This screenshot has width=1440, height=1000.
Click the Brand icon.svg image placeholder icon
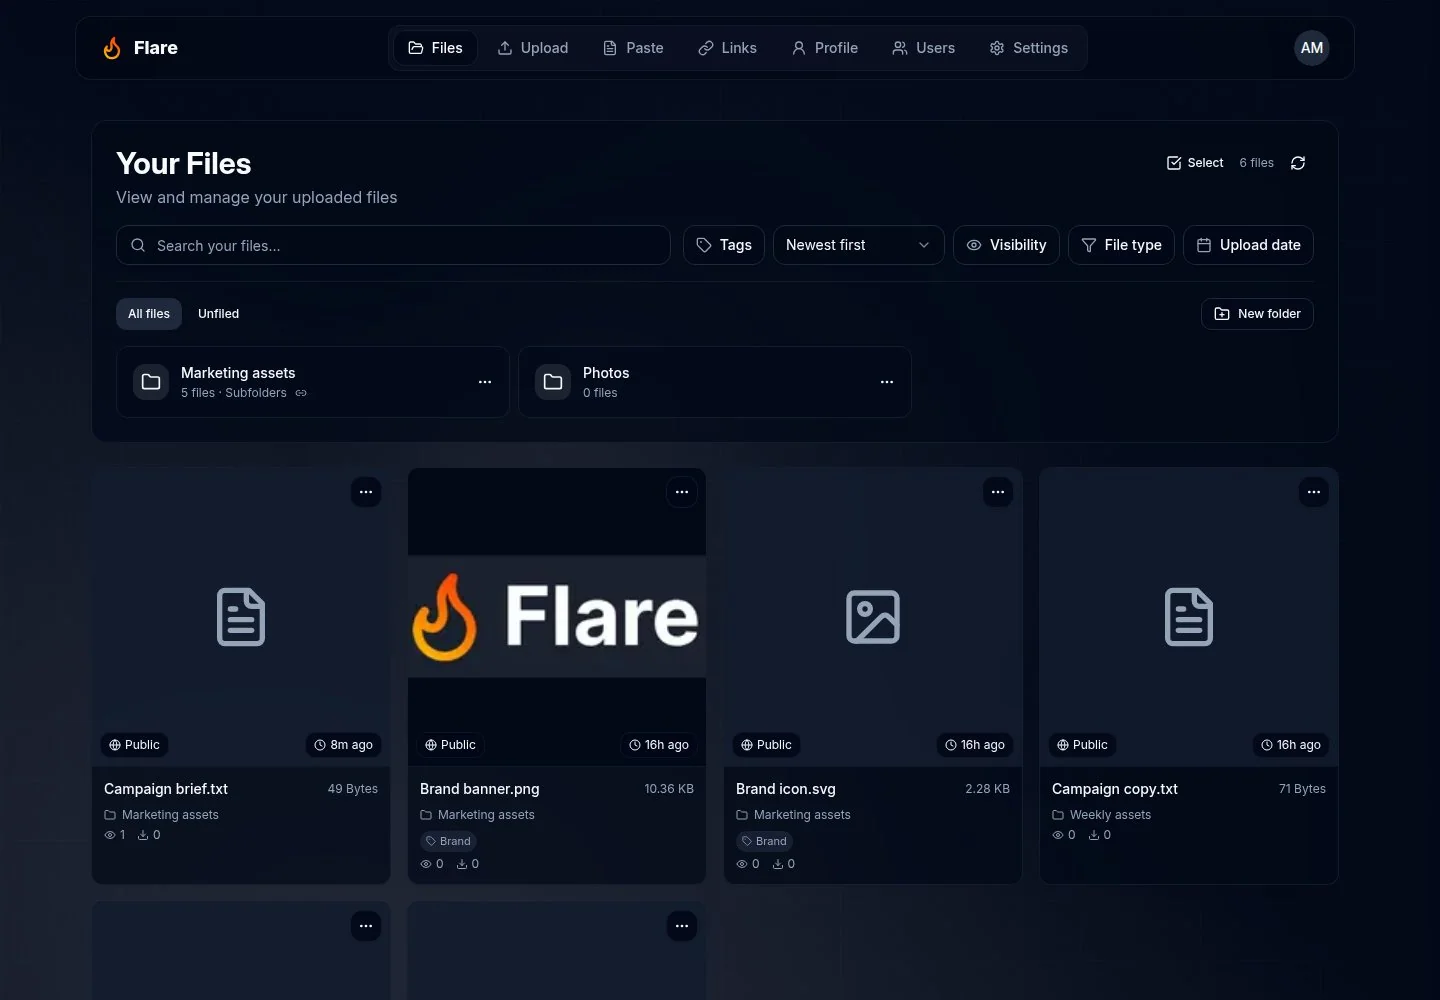[873, 617]
